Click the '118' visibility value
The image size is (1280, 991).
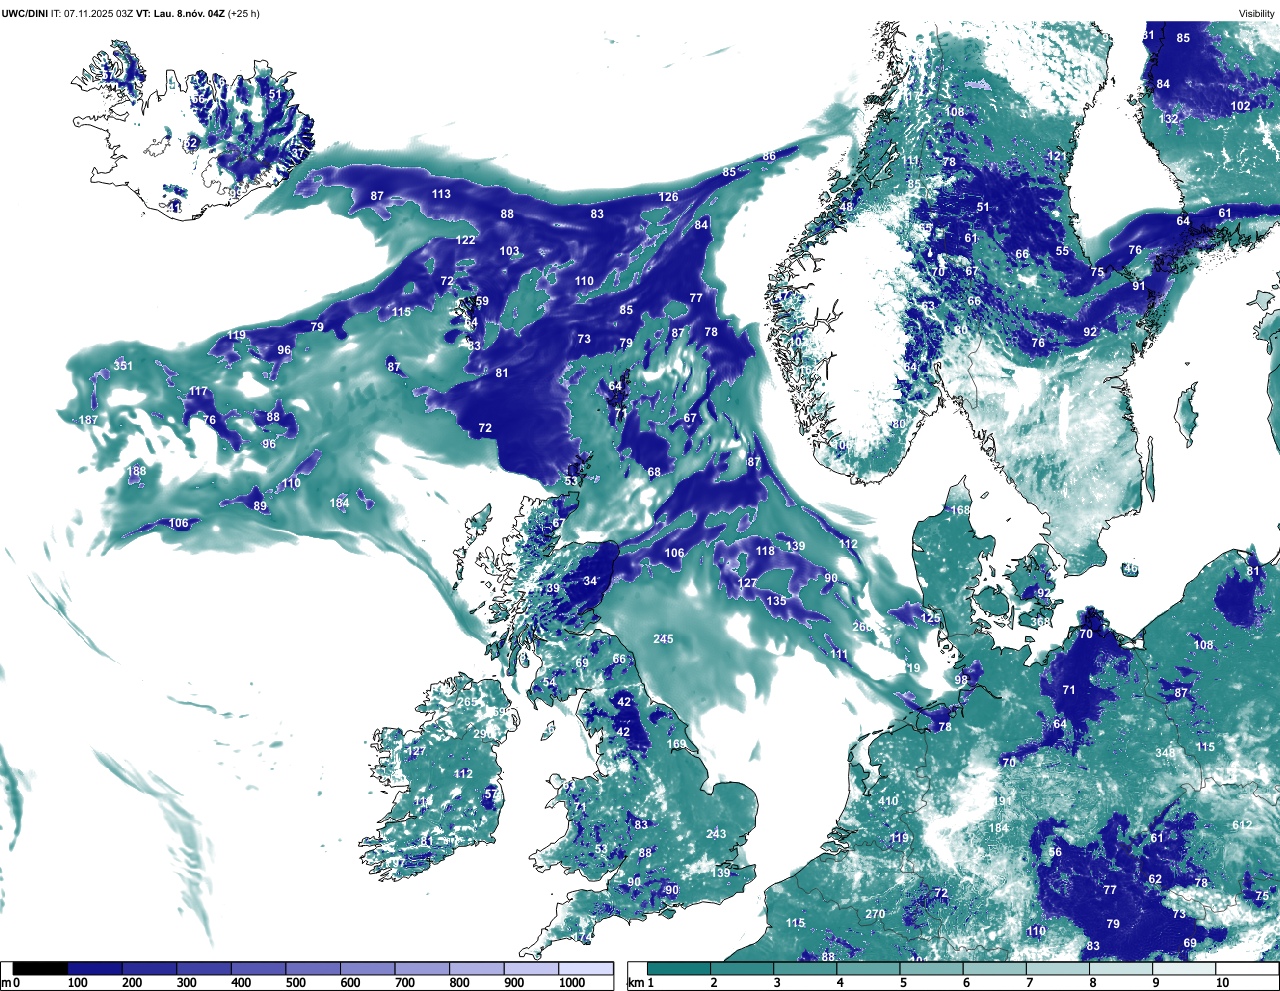[x=765, y=551]
